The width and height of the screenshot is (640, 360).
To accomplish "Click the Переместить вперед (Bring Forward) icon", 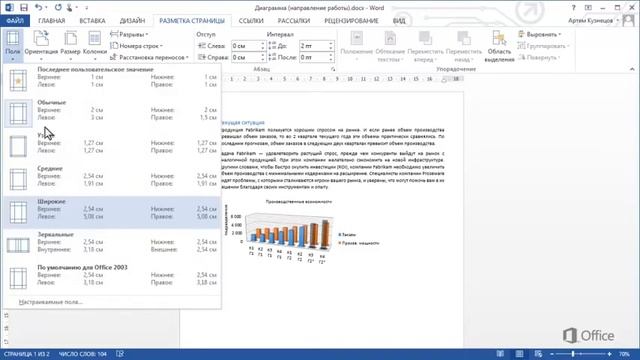I will tap(425, 38).
